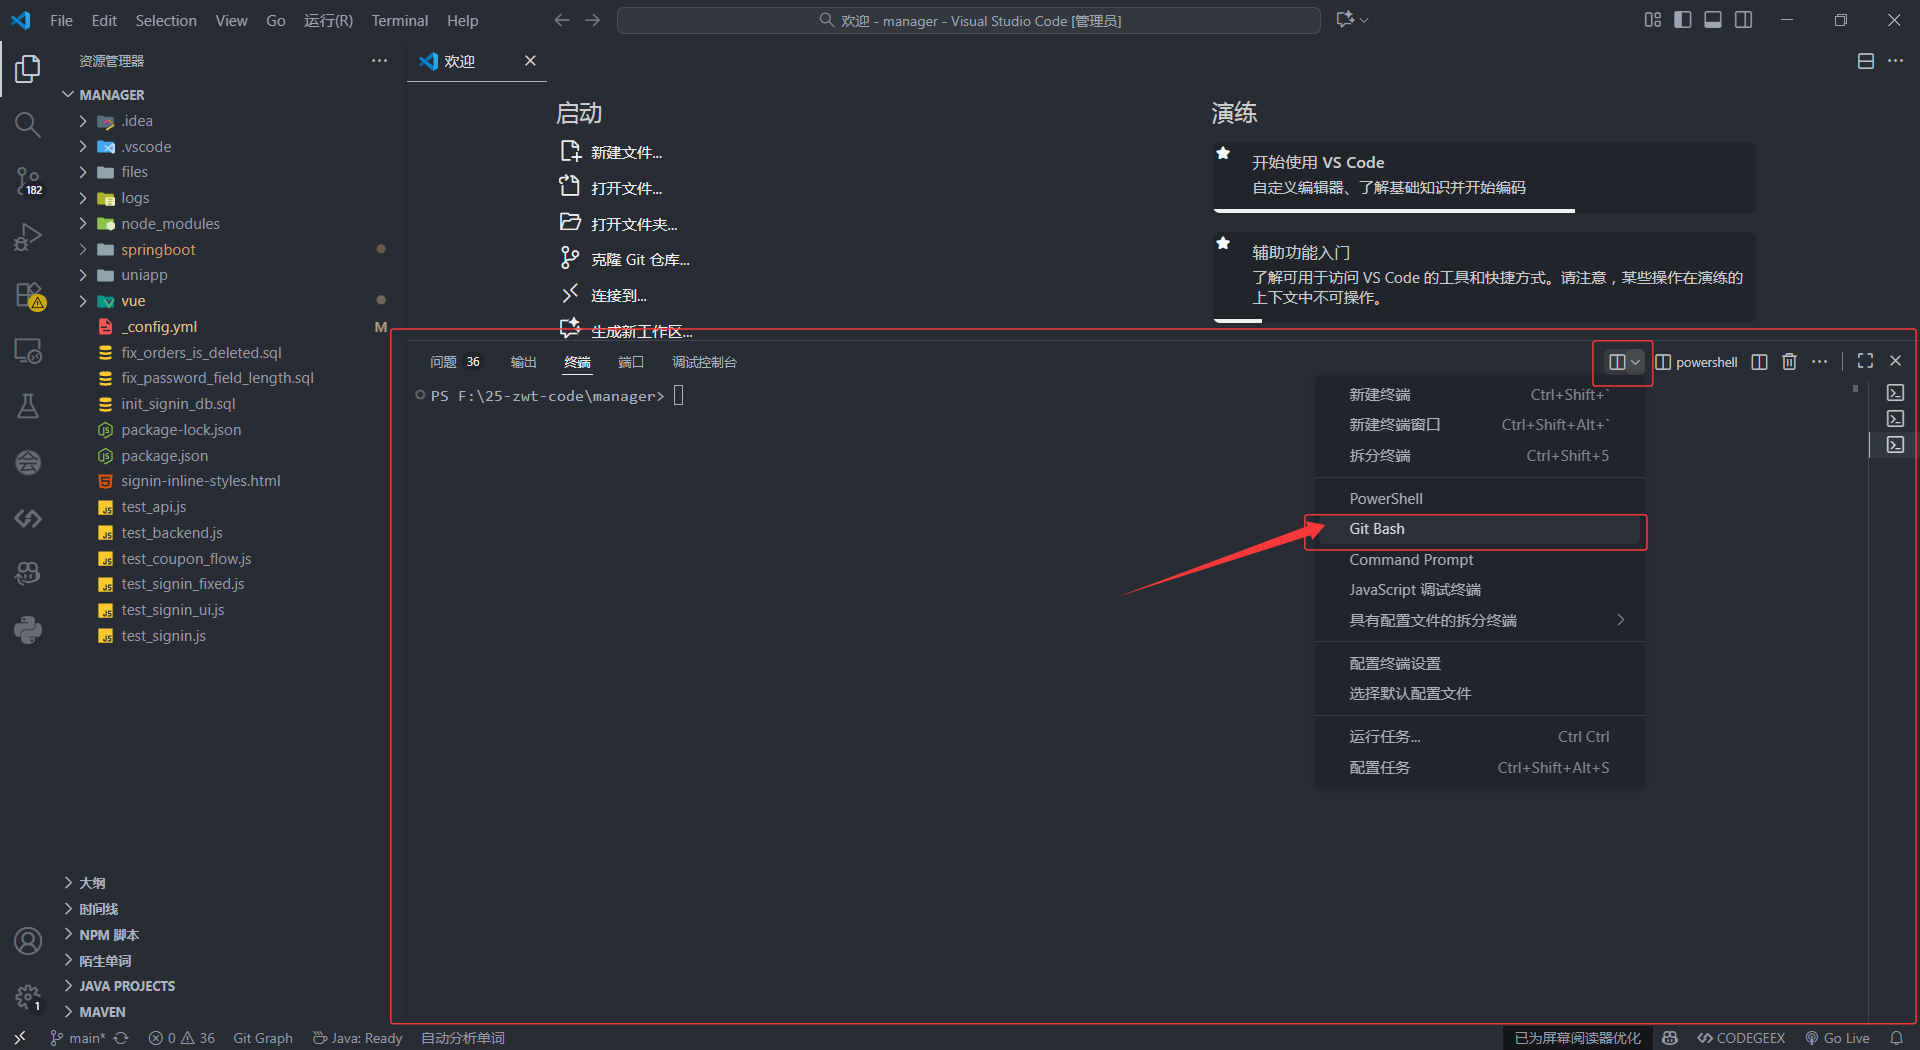Open the Run and Debug view
The image size is (1920, 1050).
pos(28,238)
